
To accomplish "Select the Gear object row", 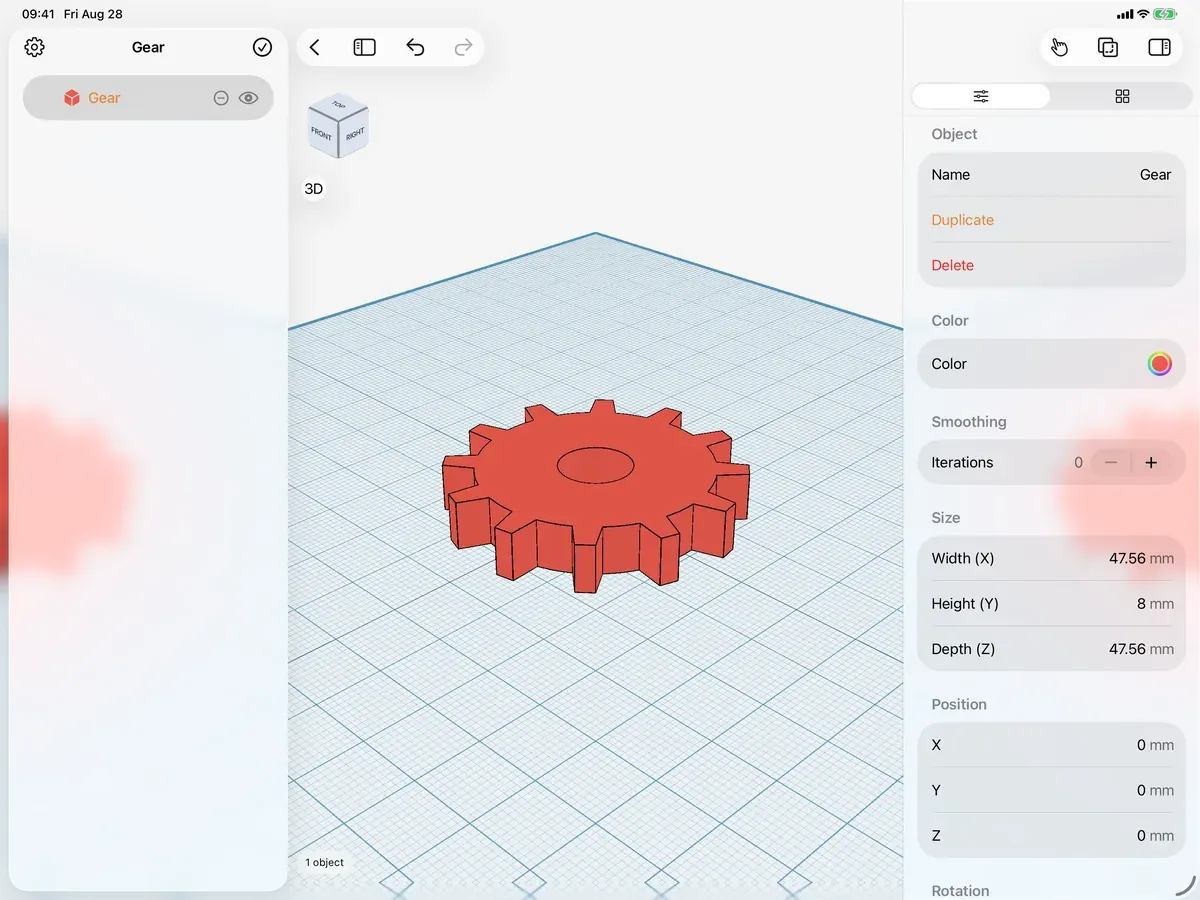I will pyautogui.click(x=148, y=98).
